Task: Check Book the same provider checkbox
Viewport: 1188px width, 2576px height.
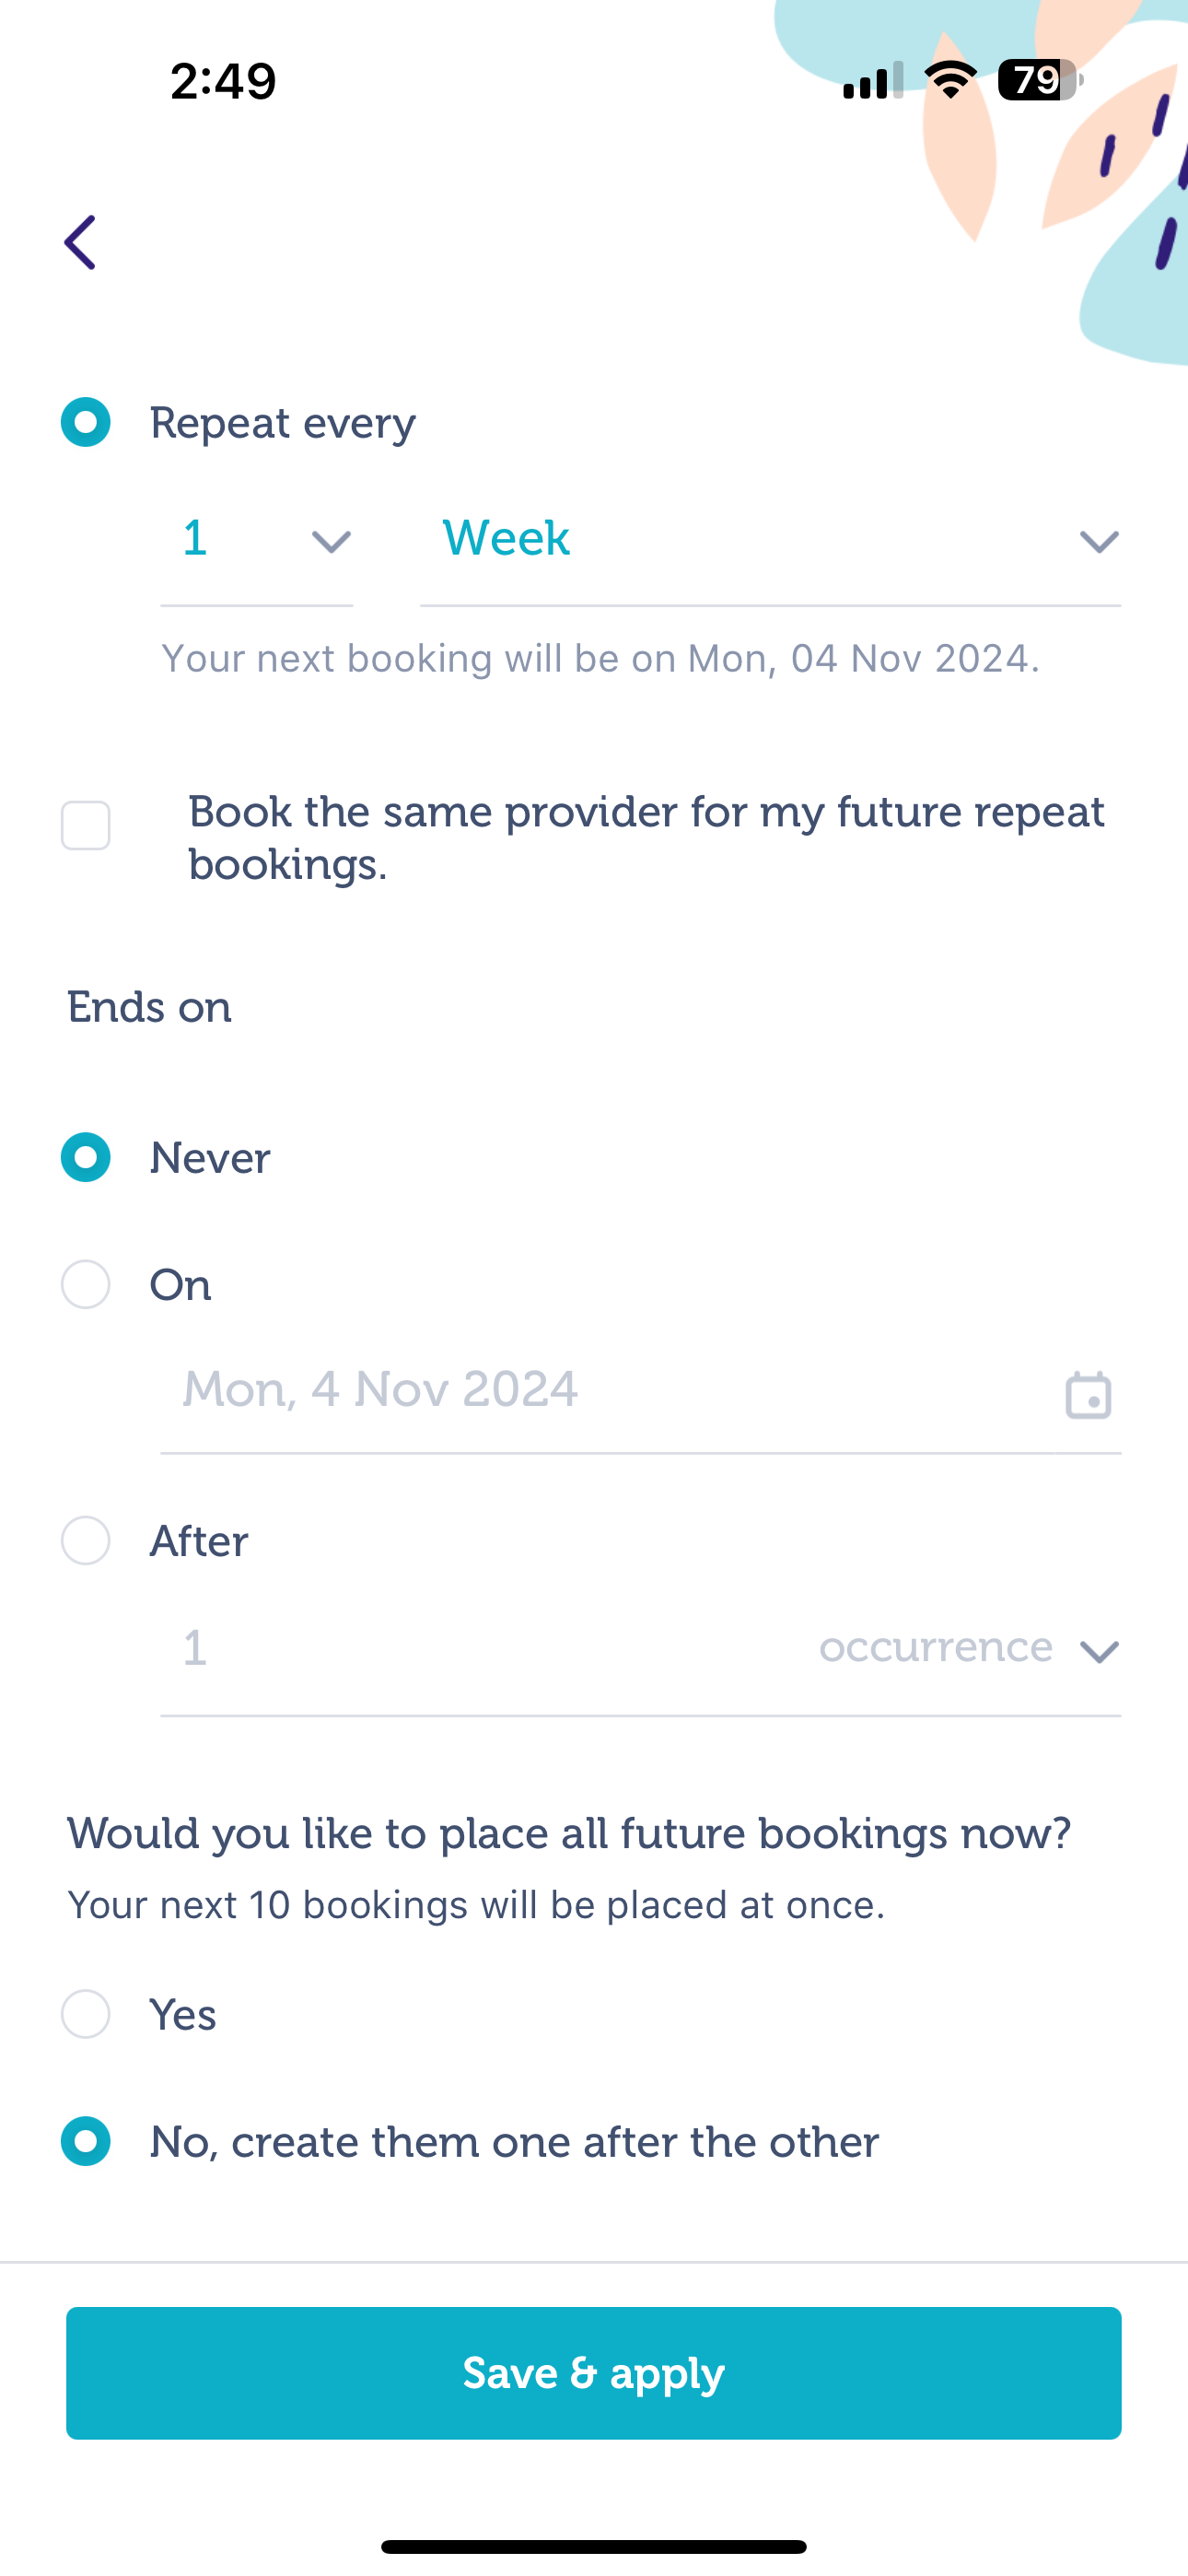Action: pyautogui.click(x=86, y=826)
